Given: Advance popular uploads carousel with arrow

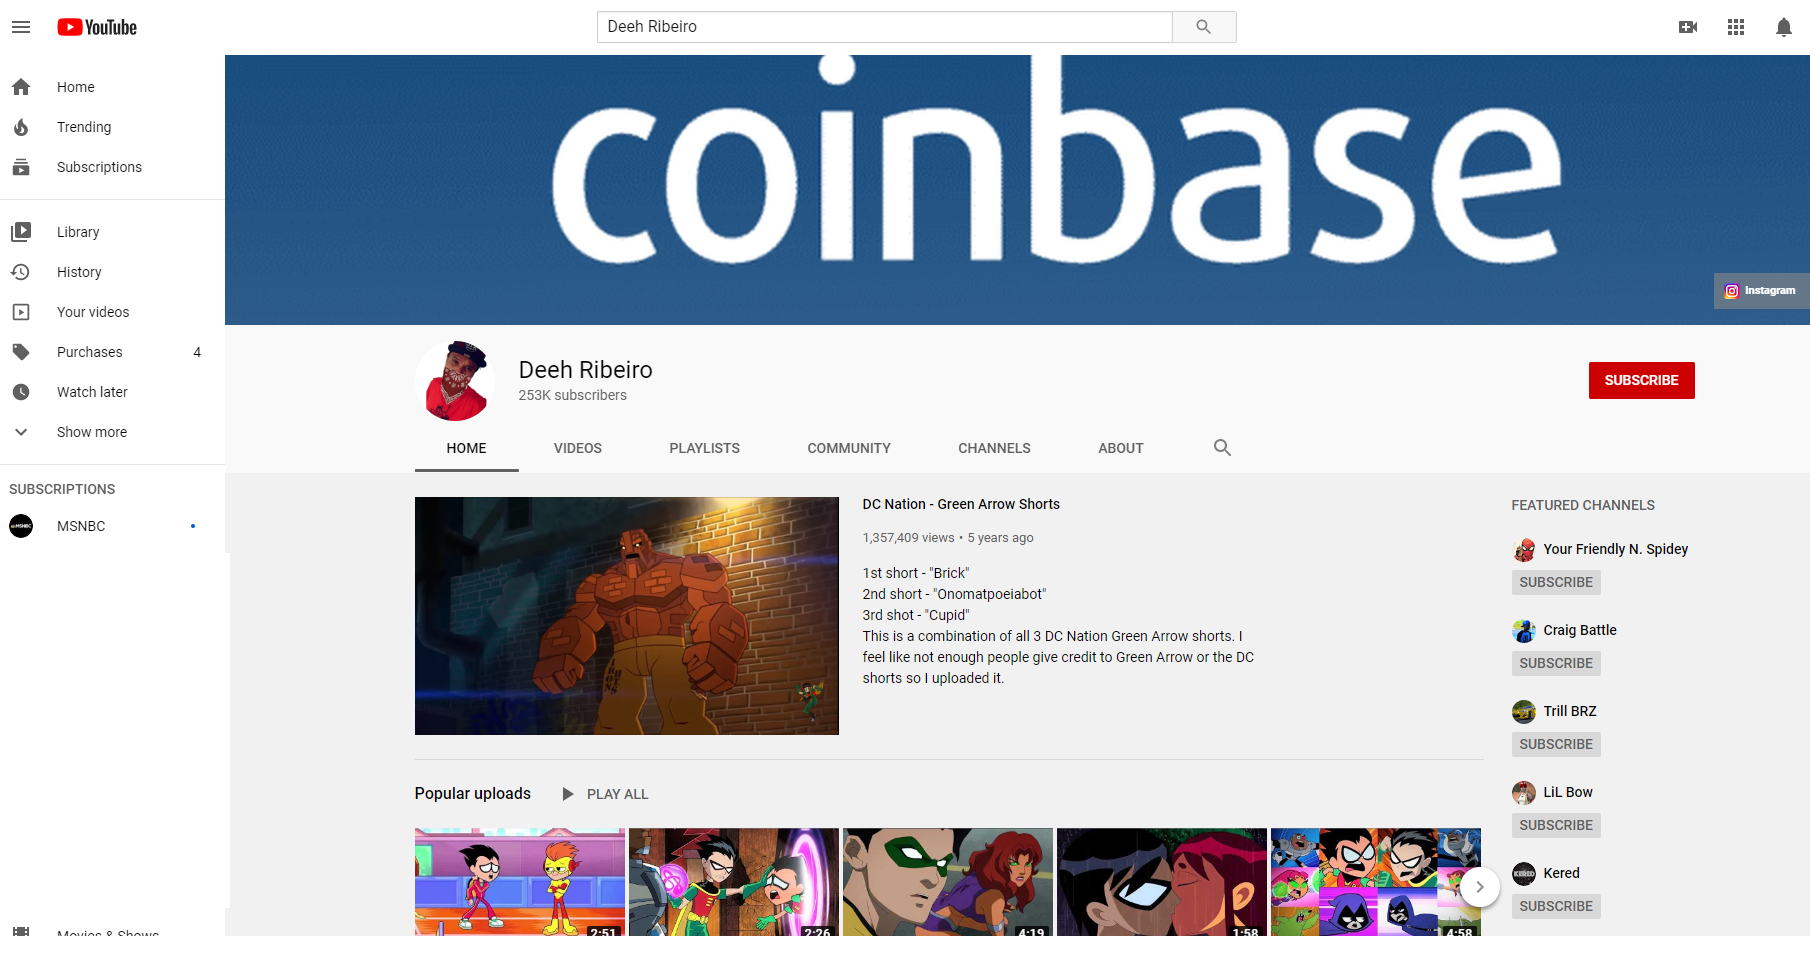Looking at the screenshot, I should tap(1479, 887).
